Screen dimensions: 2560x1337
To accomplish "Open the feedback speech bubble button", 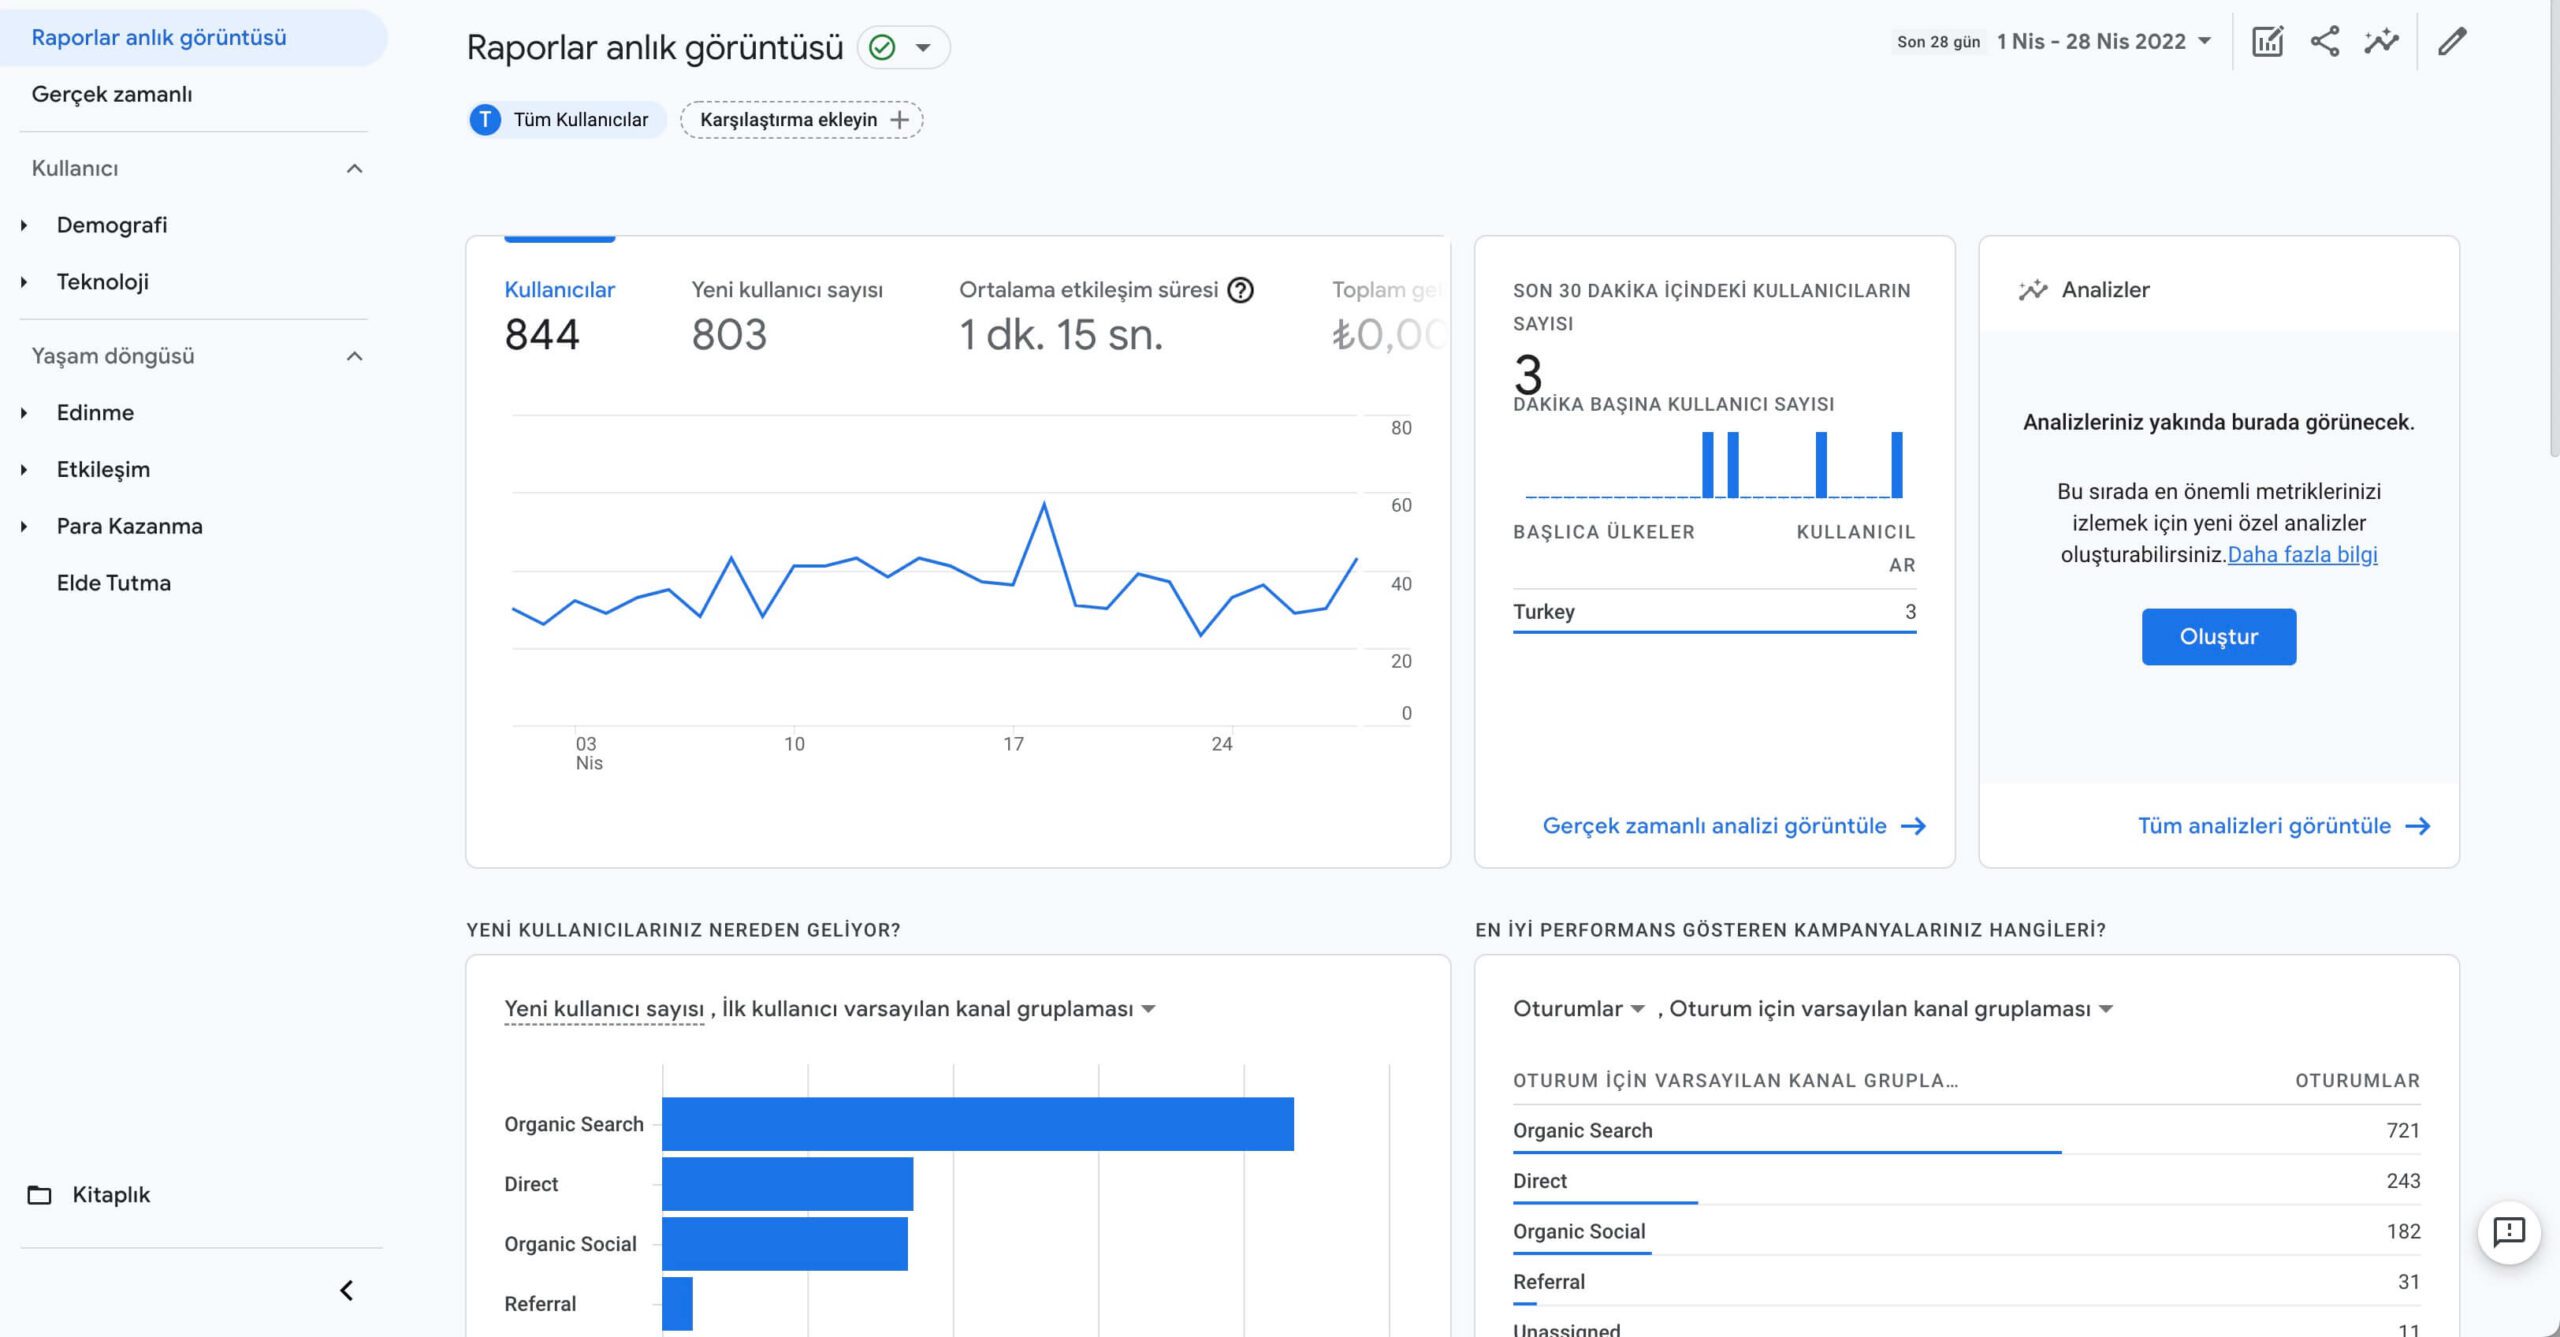I will coord(2509,1232).
